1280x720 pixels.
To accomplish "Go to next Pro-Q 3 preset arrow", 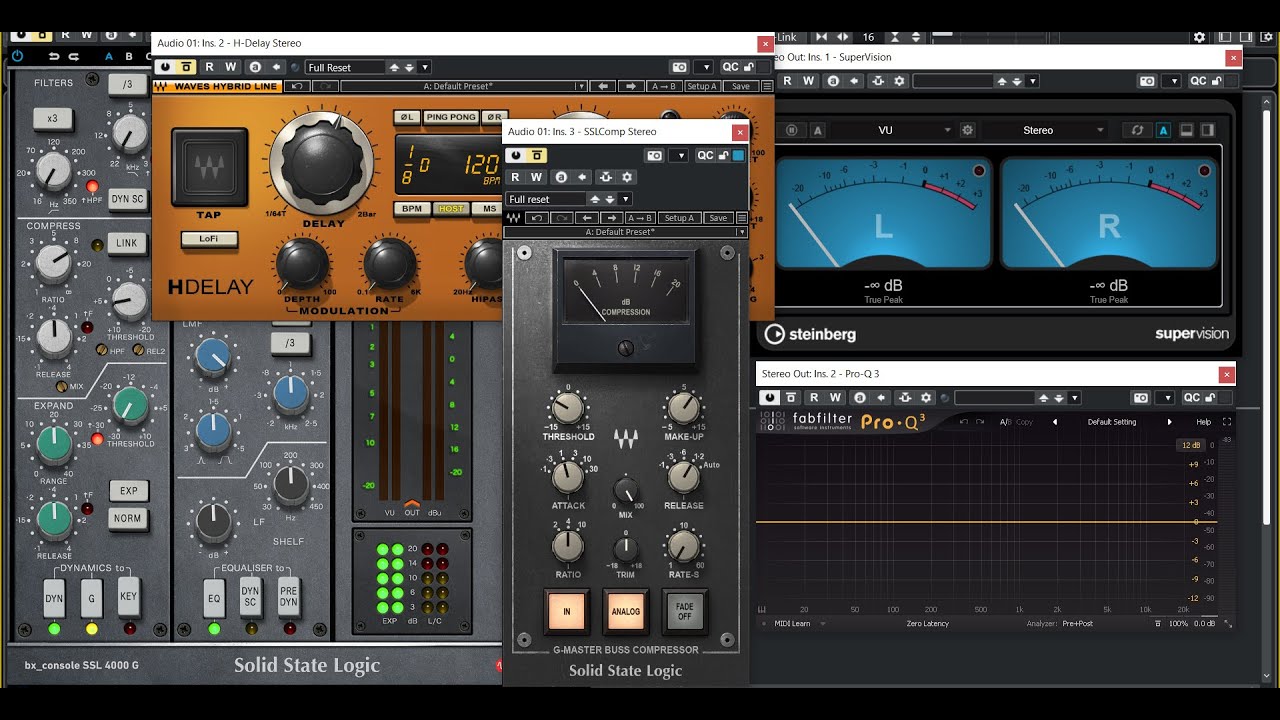I will click(1169, 422).
